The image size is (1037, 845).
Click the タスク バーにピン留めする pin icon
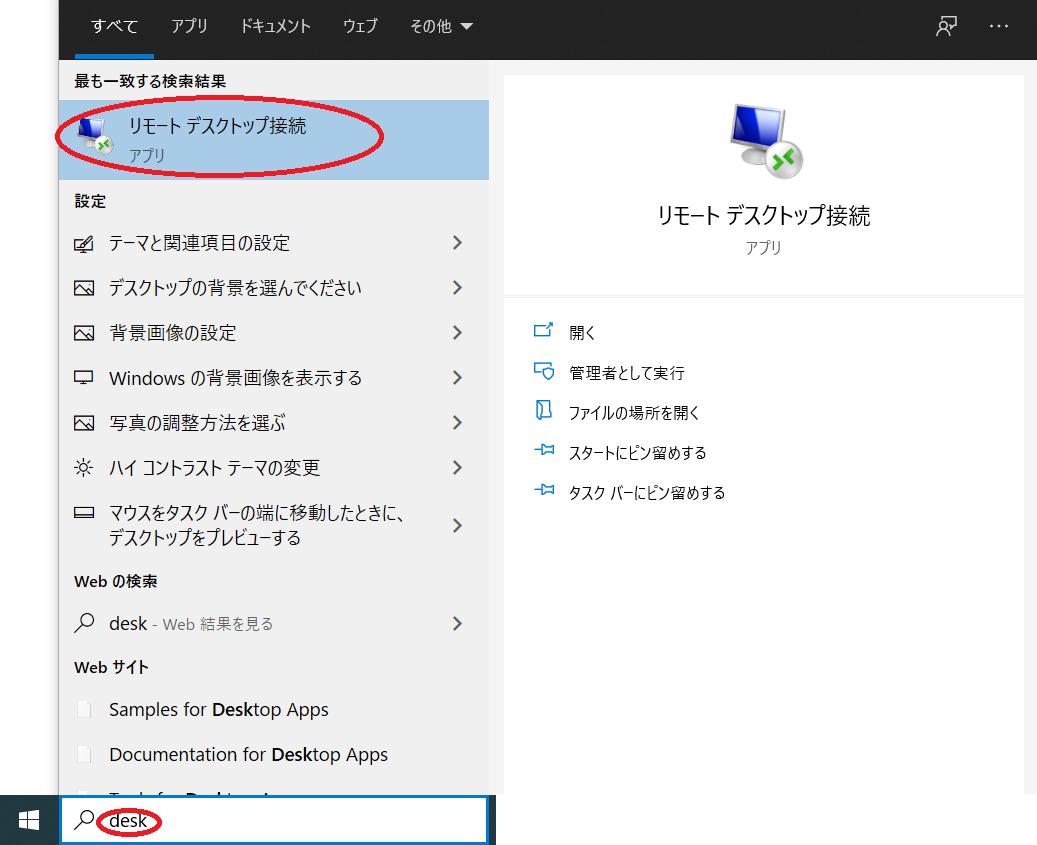coord(543,491)
